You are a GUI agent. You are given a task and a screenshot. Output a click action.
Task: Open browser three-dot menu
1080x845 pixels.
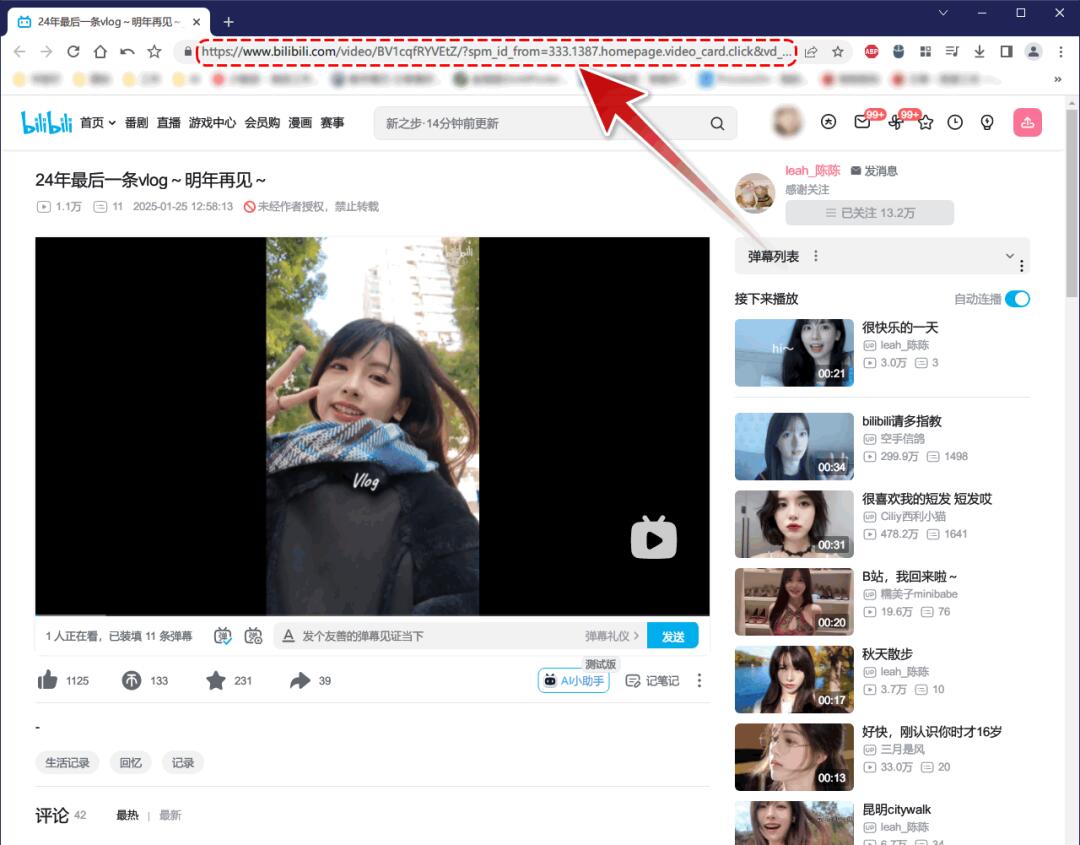coord(1061,52)
